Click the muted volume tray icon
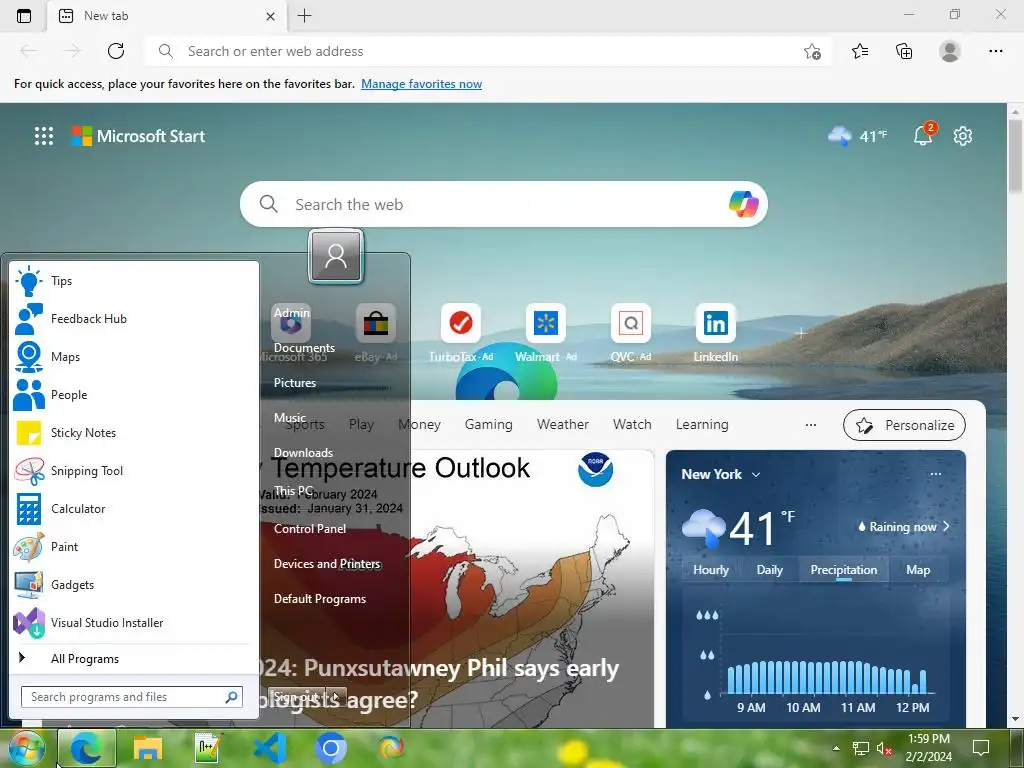The image size is (1024, 768). coord(884,748)
